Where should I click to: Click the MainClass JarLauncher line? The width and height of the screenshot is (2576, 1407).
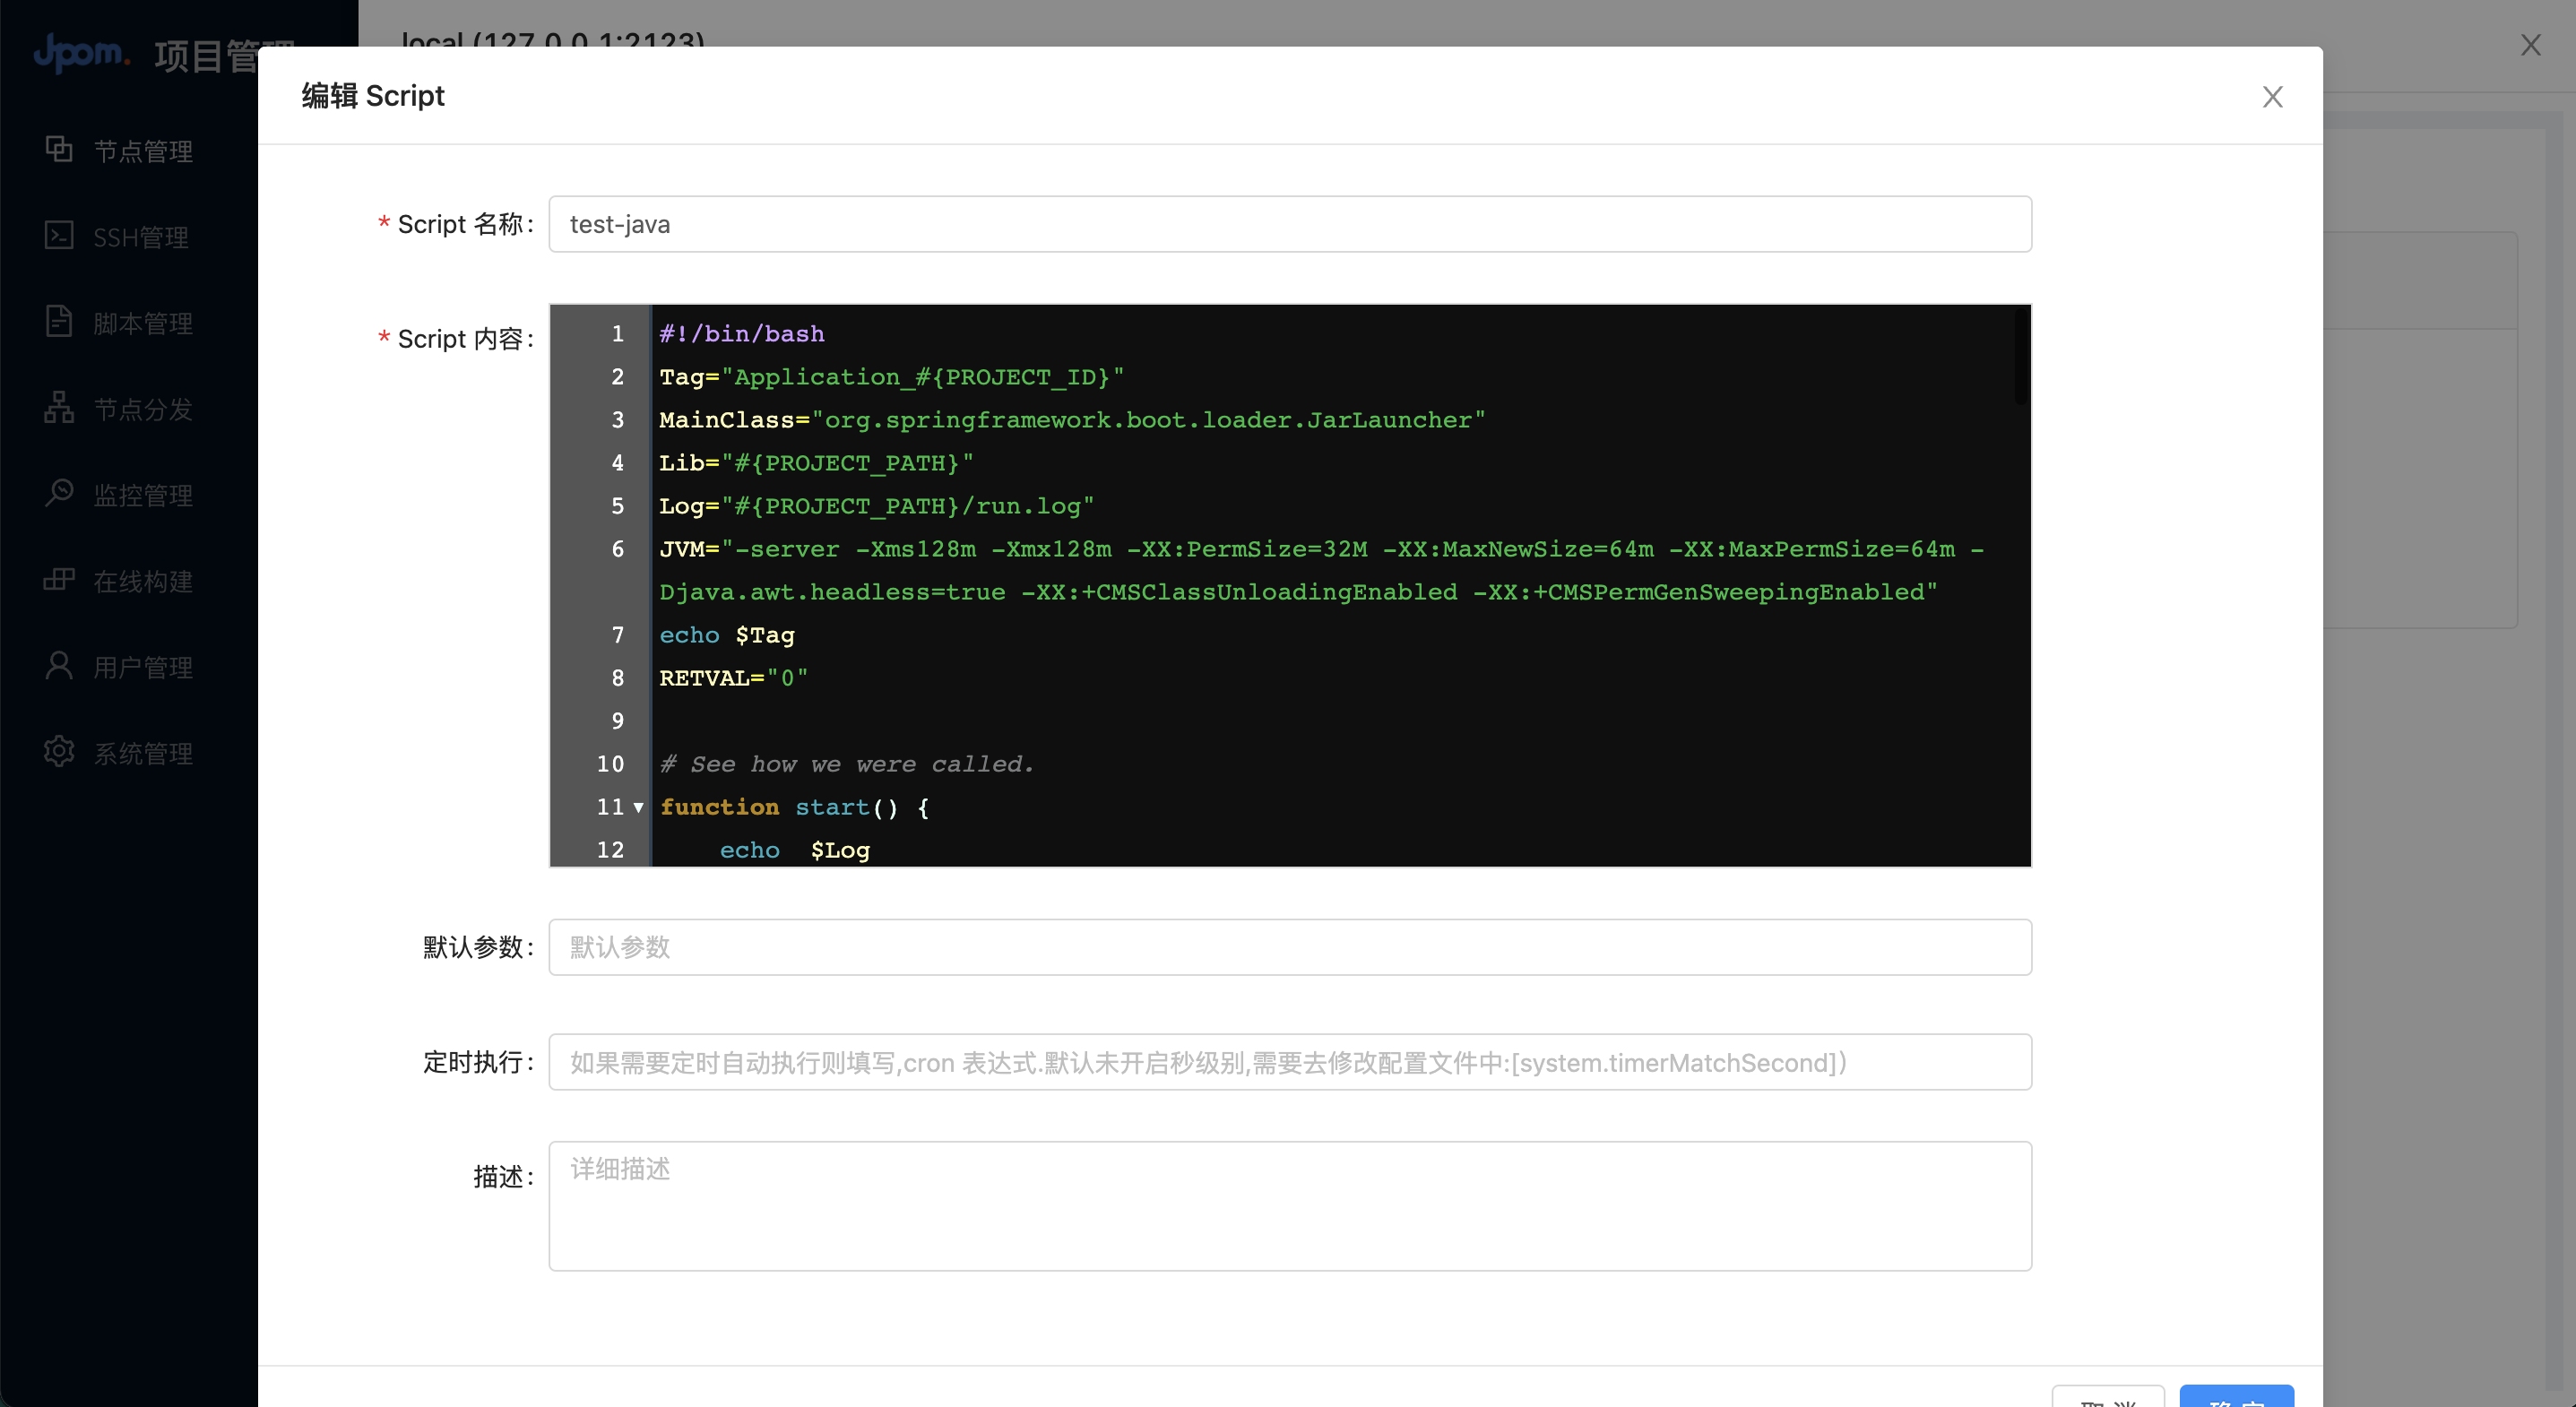(x=1072, y=420)
